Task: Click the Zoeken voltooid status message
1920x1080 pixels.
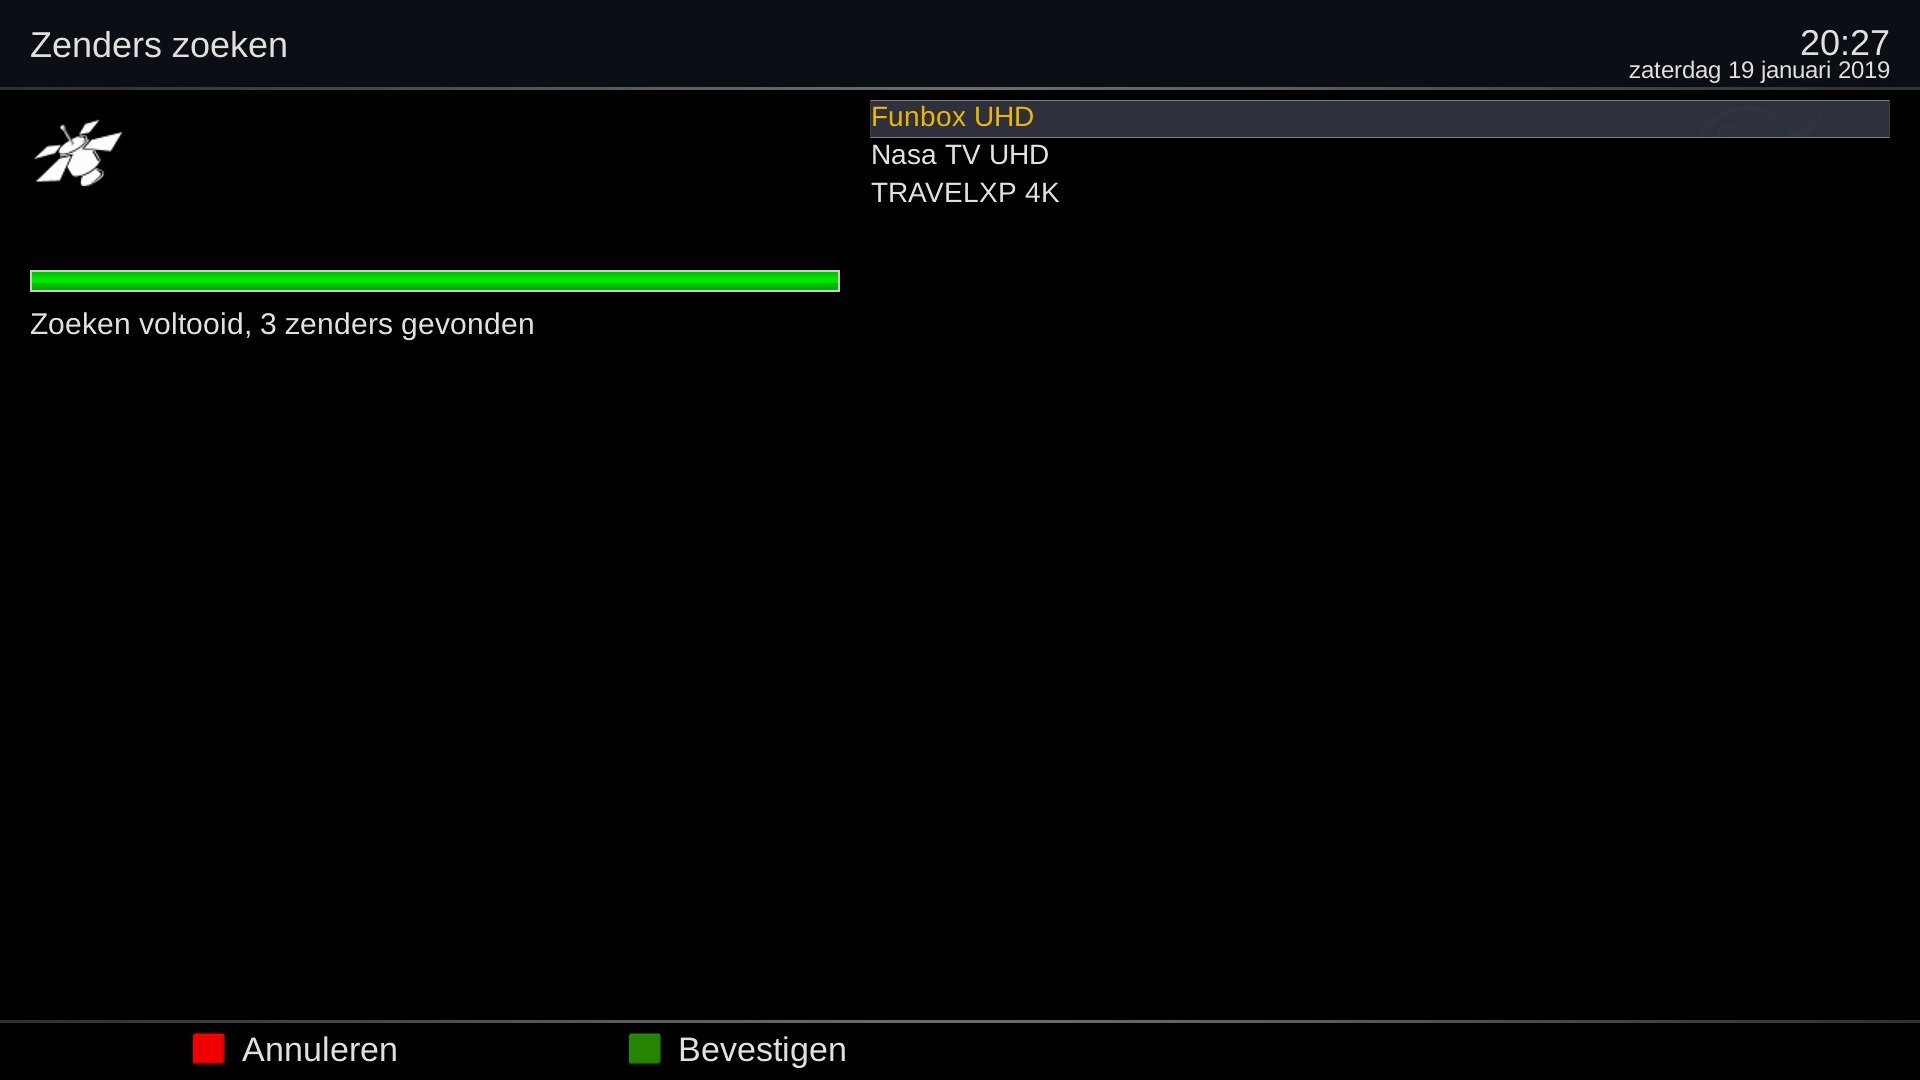Action: pos(282,324)
